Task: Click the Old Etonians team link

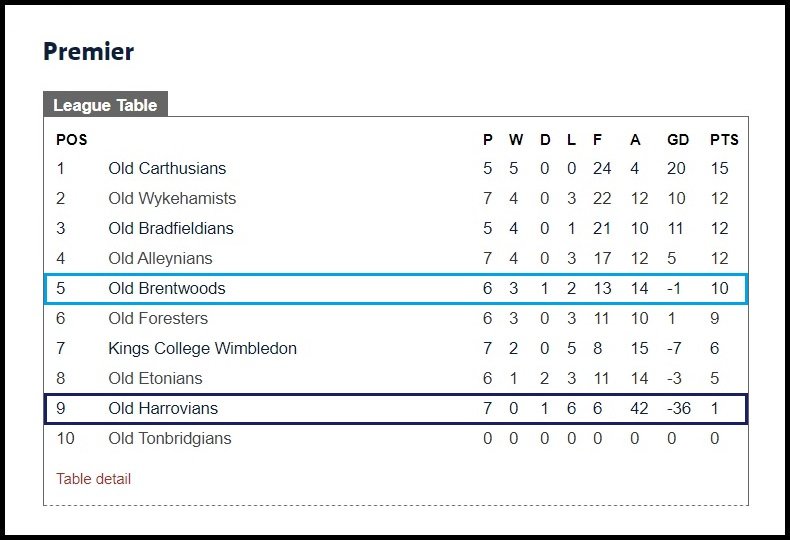Action: (x=155, y=378)
